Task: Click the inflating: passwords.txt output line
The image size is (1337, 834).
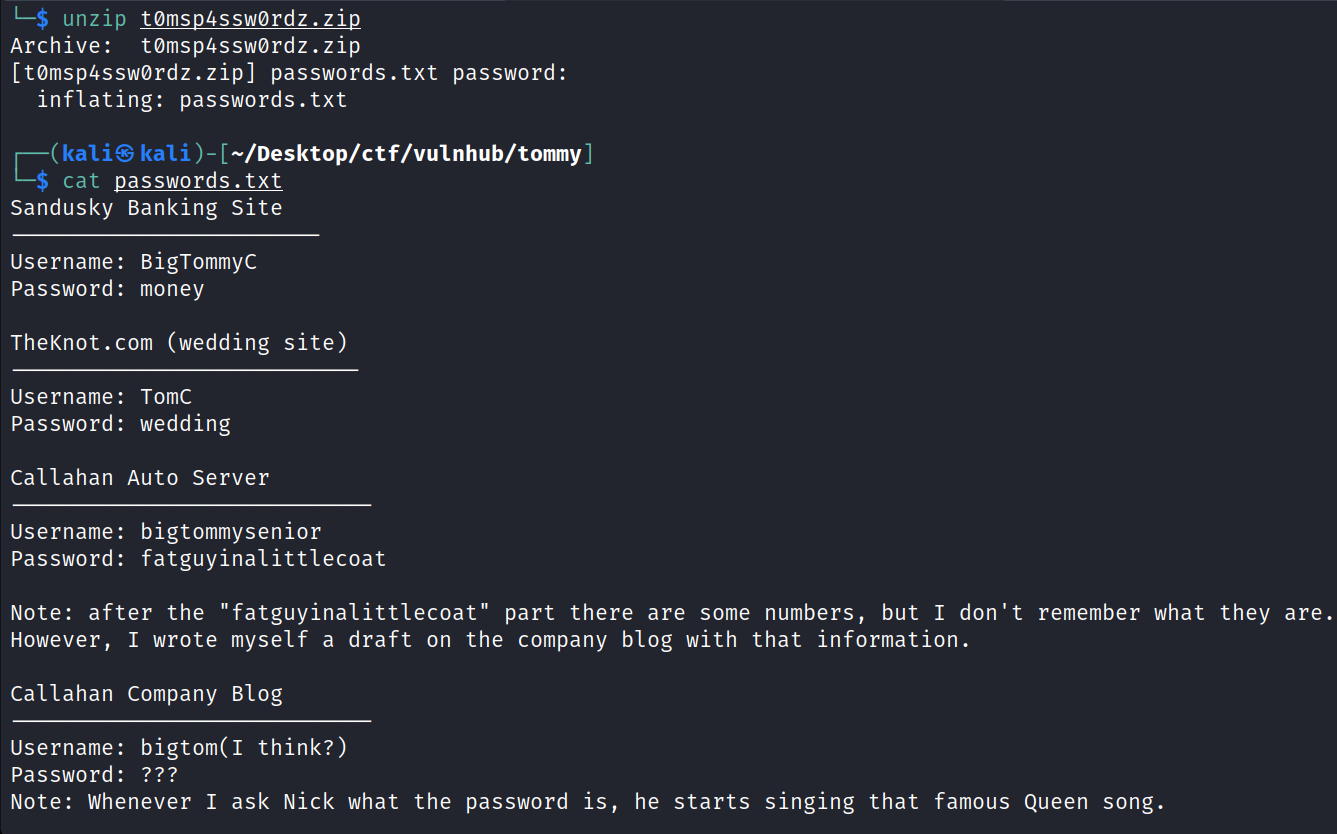Action: coord(192,100)
